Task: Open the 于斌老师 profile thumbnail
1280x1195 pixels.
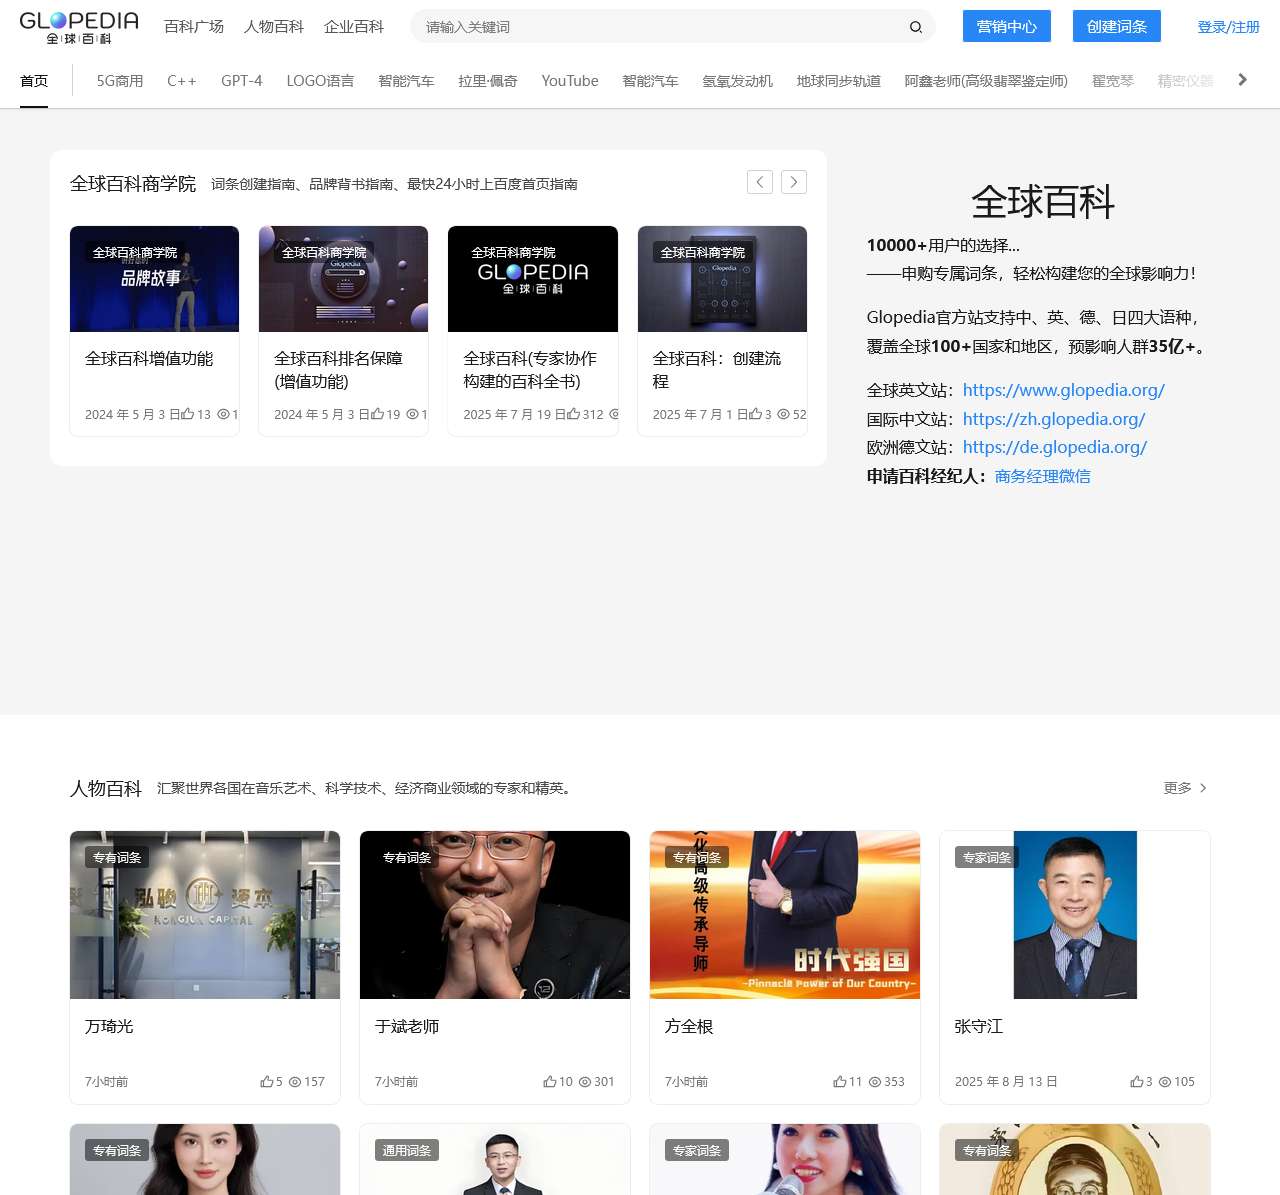Action: click(x=494, y=914)
